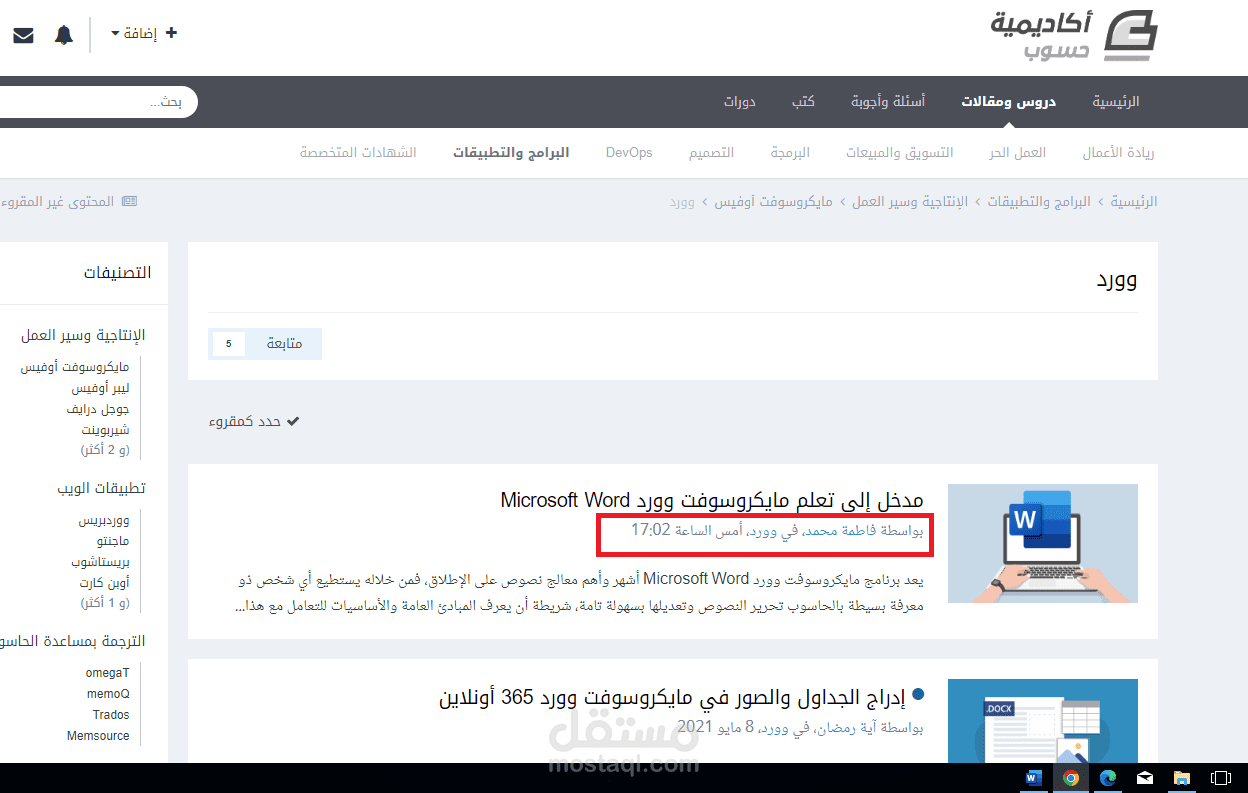Open Task View in the taskbar

[x=1220, y=777]
